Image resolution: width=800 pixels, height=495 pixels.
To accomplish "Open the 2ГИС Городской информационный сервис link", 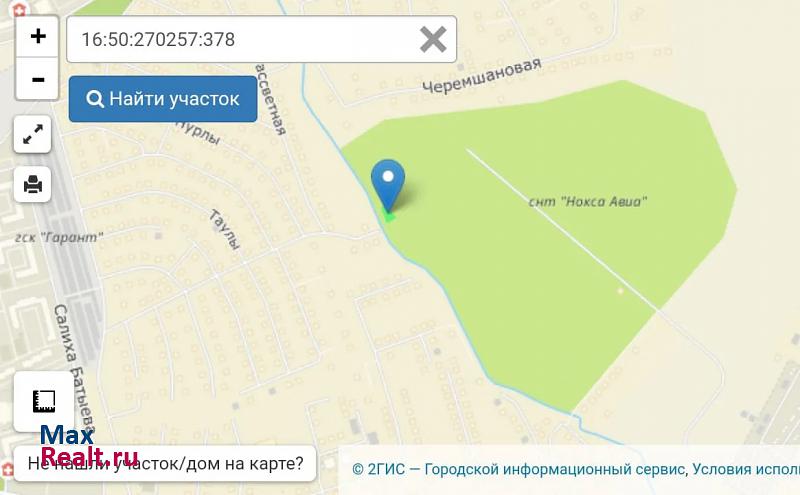I will pos(519,469).
